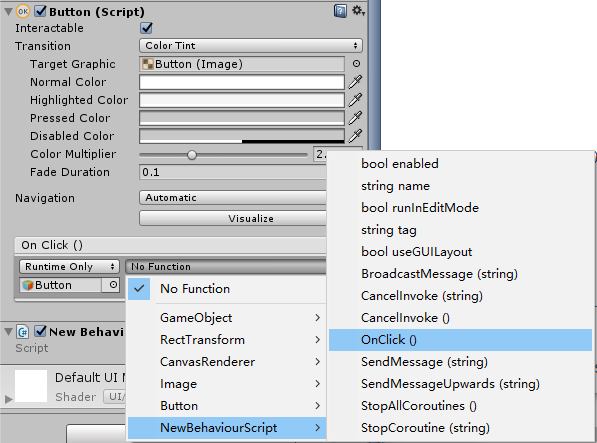Open the On Click object picker circle
Image resolution: width=597 pixels, height=443 pixels.
coord(113,285)
